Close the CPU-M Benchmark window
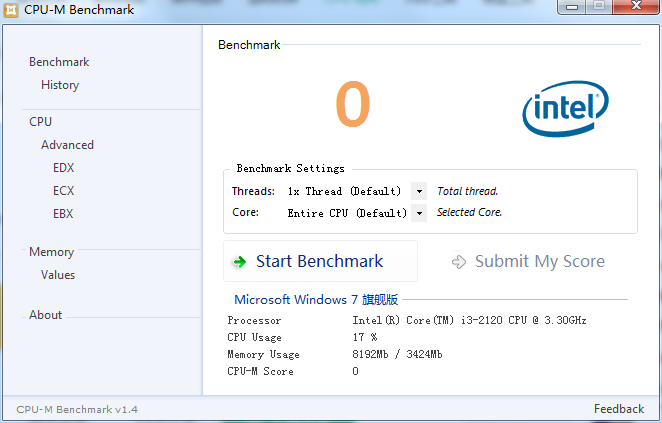Screen dimensions: 662x423 tap(637, 6)
